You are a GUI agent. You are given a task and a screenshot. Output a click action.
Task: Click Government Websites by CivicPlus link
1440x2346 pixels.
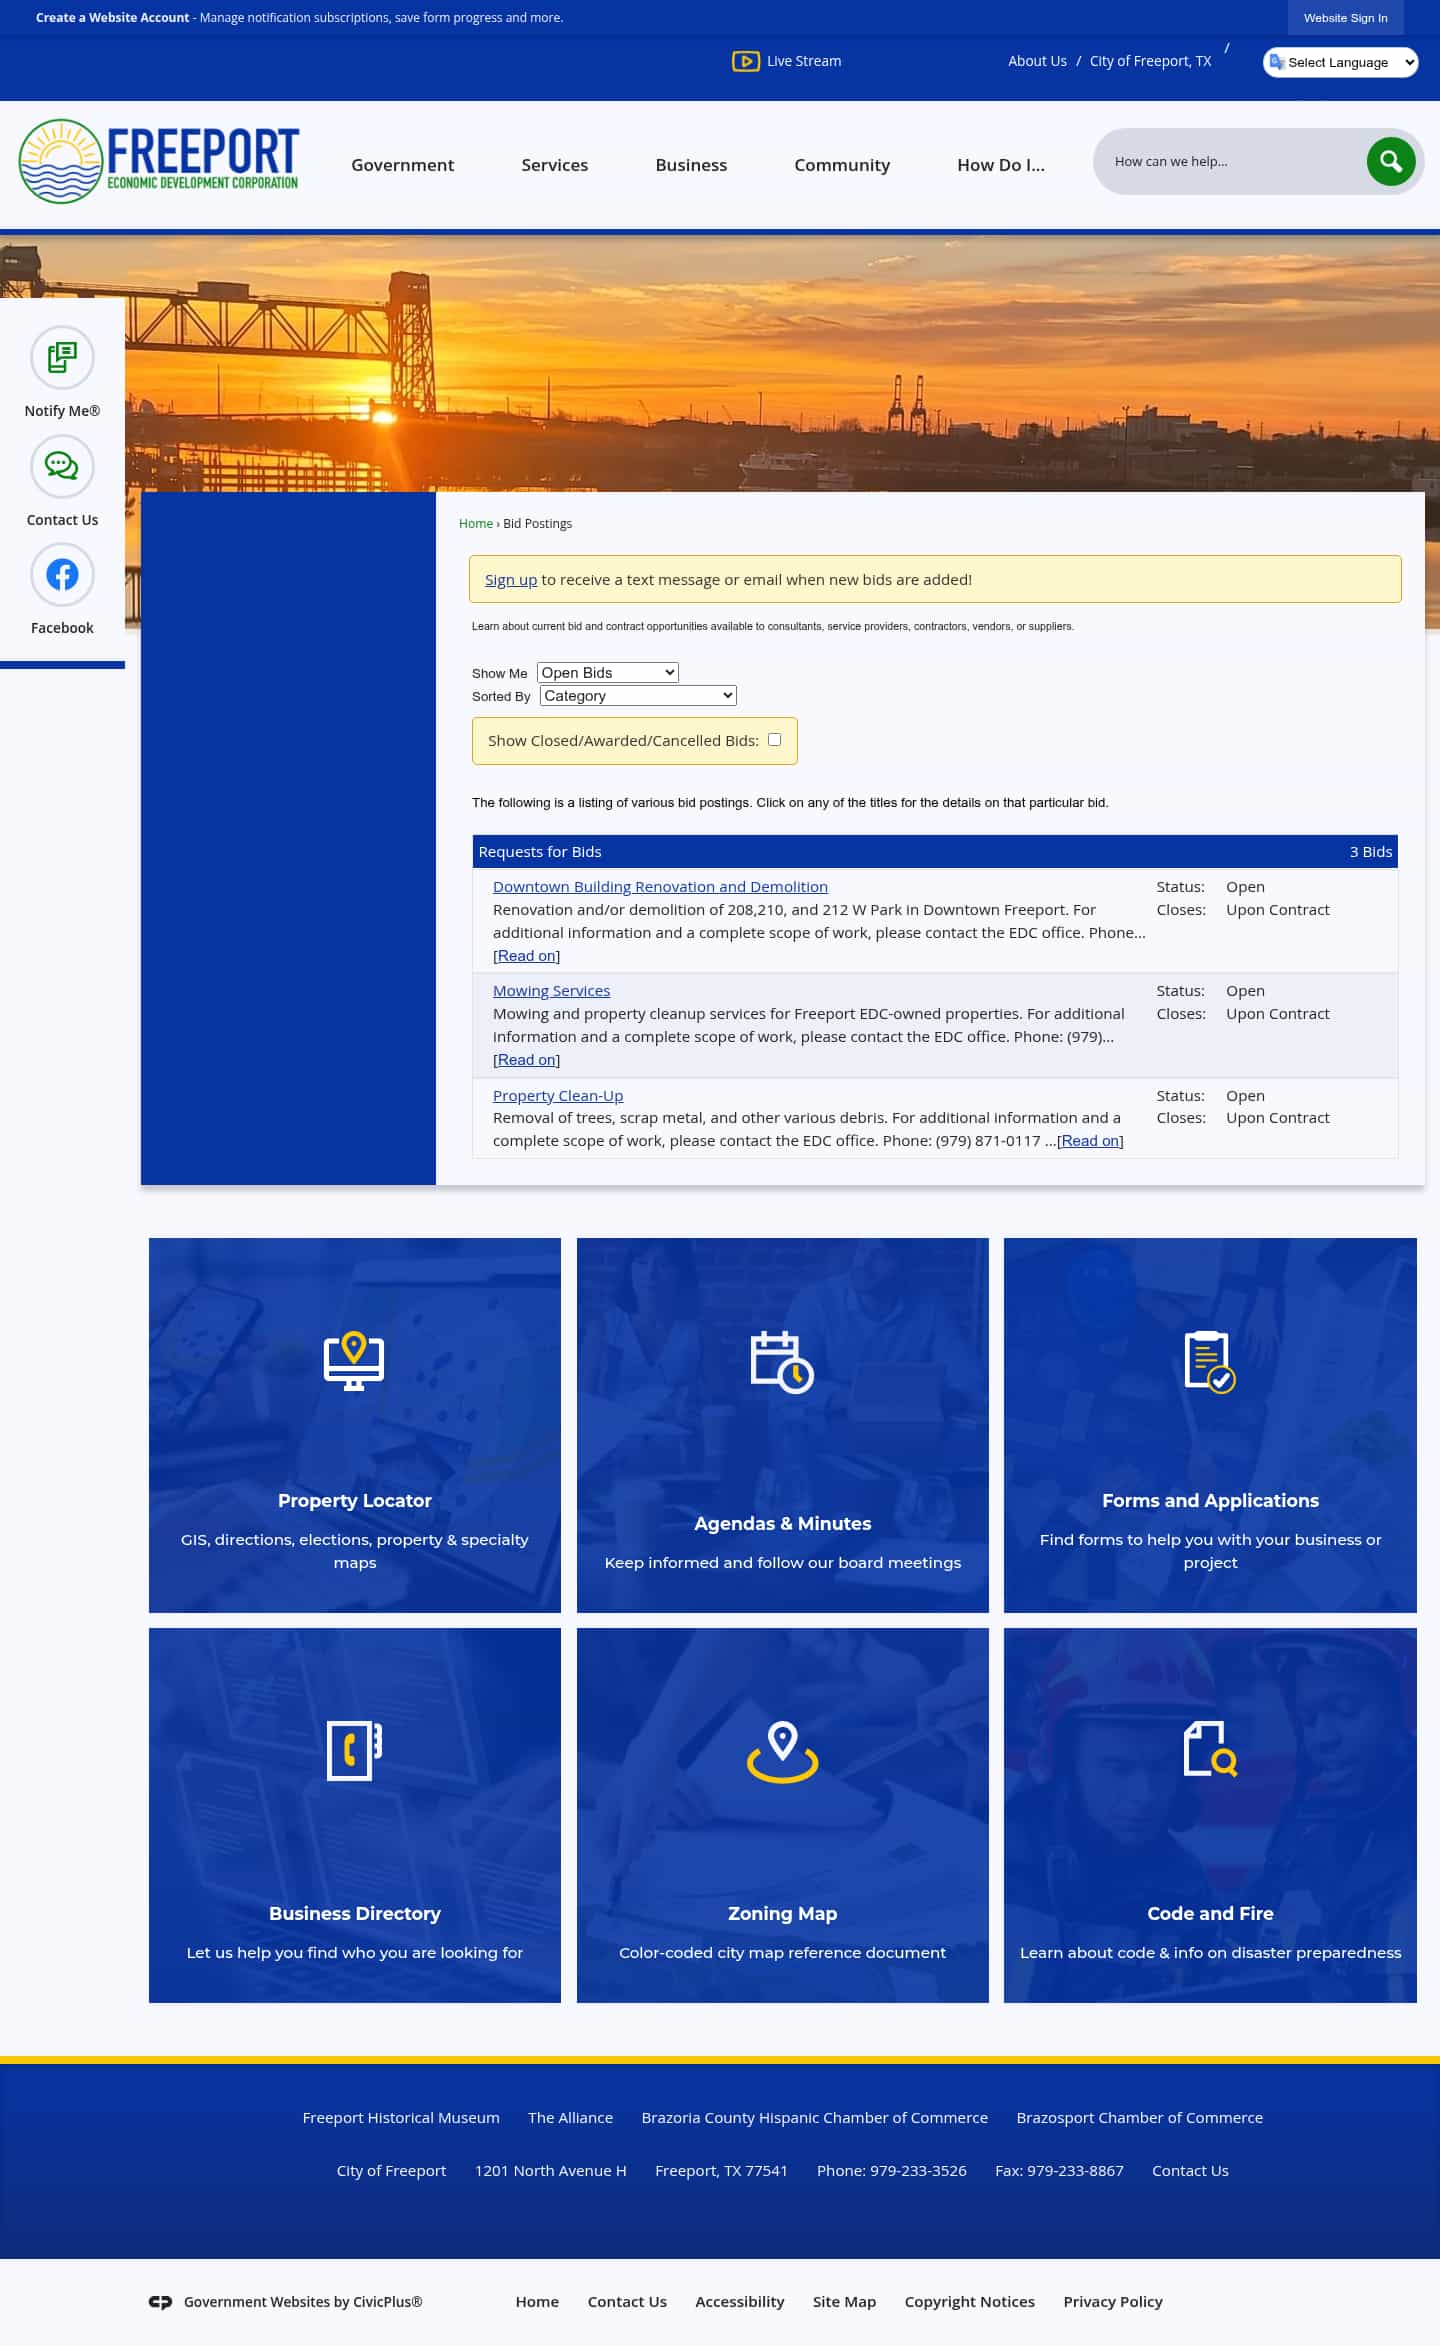[303, 2301]
